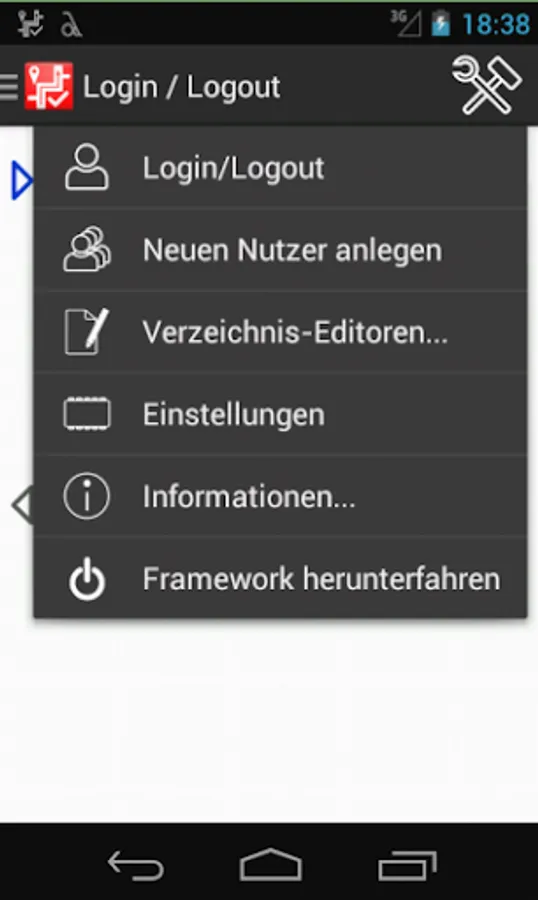Open the wrench and hammer tools menu
538x900 pixels.
coord(487,85)
